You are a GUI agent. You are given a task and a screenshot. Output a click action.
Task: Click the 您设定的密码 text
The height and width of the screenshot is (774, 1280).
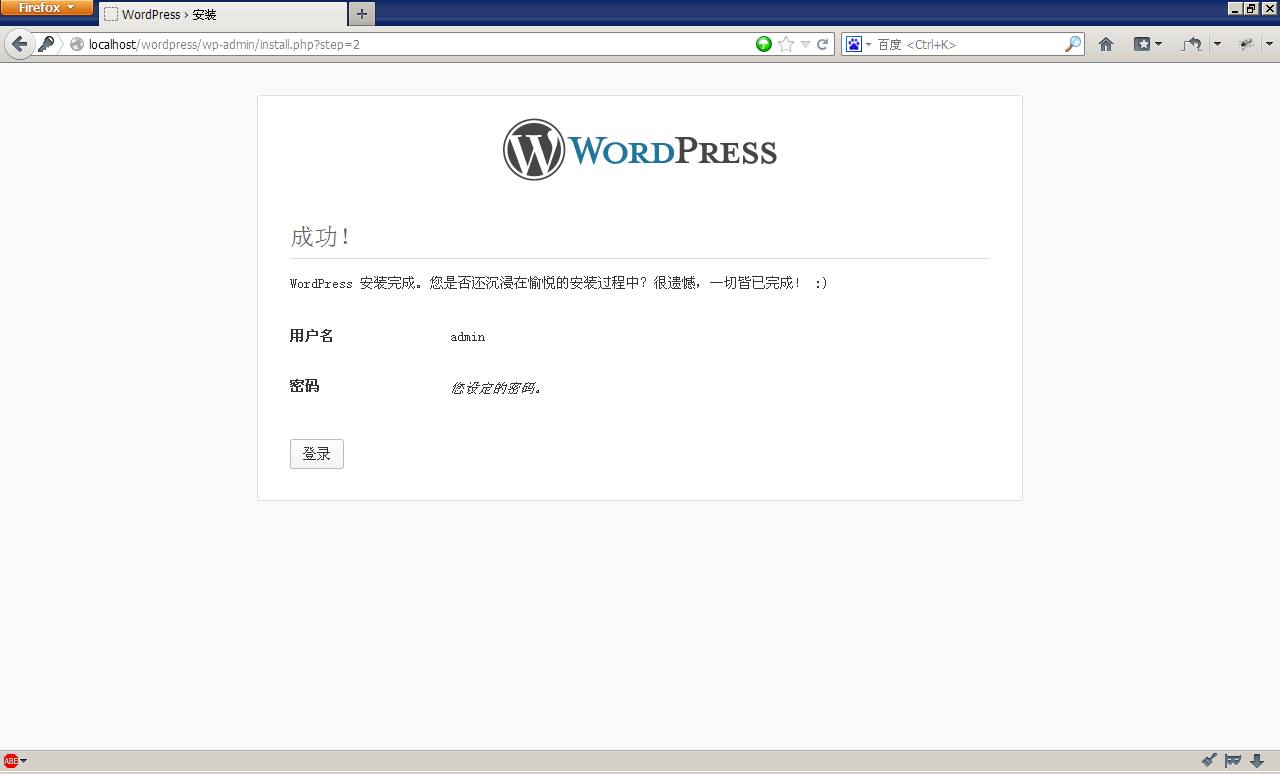coord(496,388)
